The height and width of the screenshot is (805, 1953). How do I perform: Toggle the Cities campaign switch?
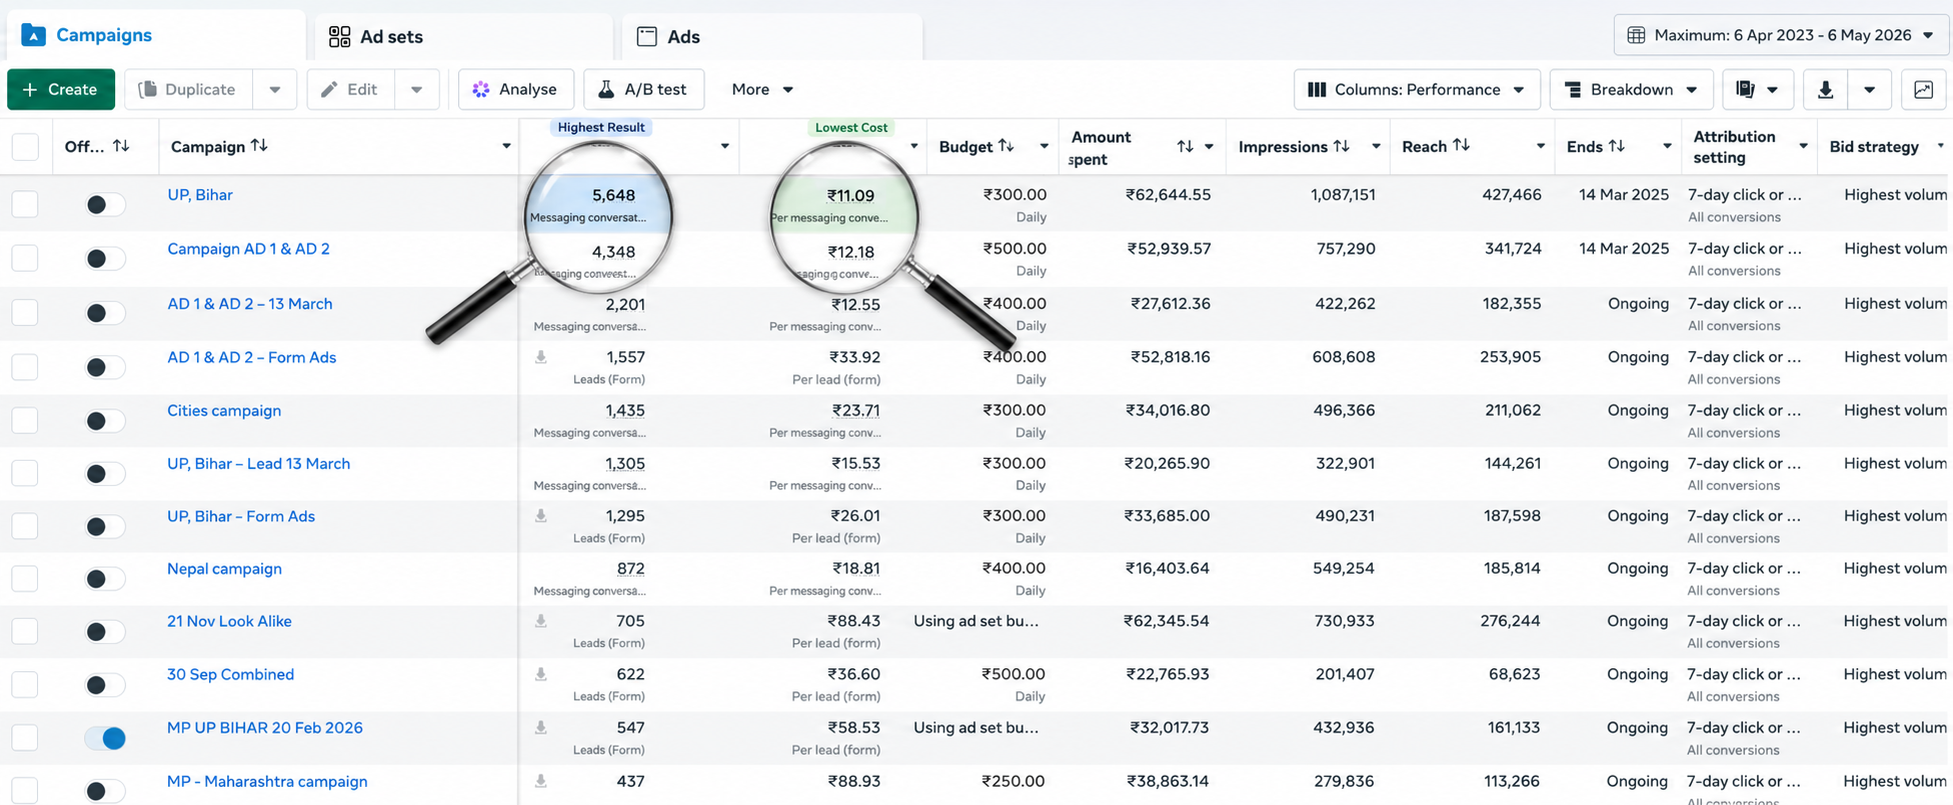(x=104, y=421)
